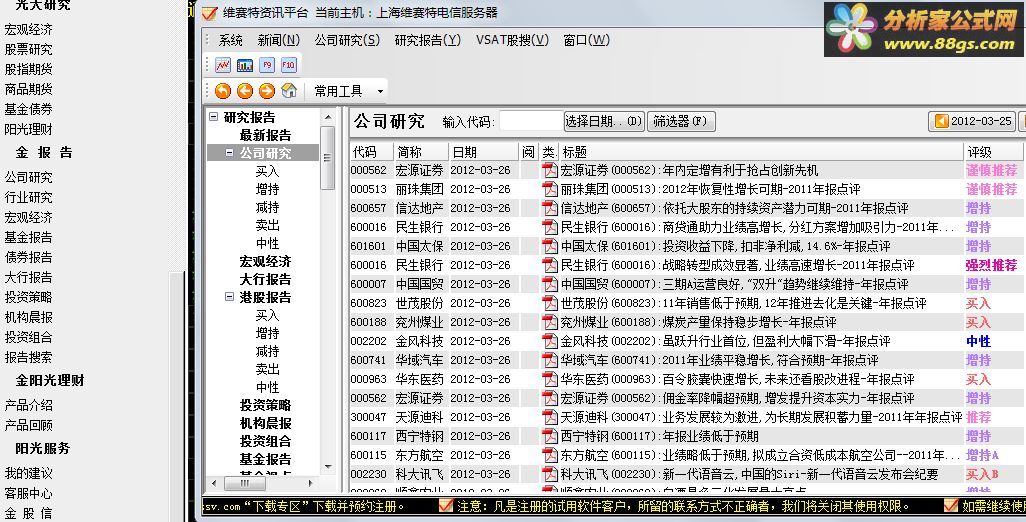Open the PDF icon for 金风科技 report

click(x=550, y=341)
